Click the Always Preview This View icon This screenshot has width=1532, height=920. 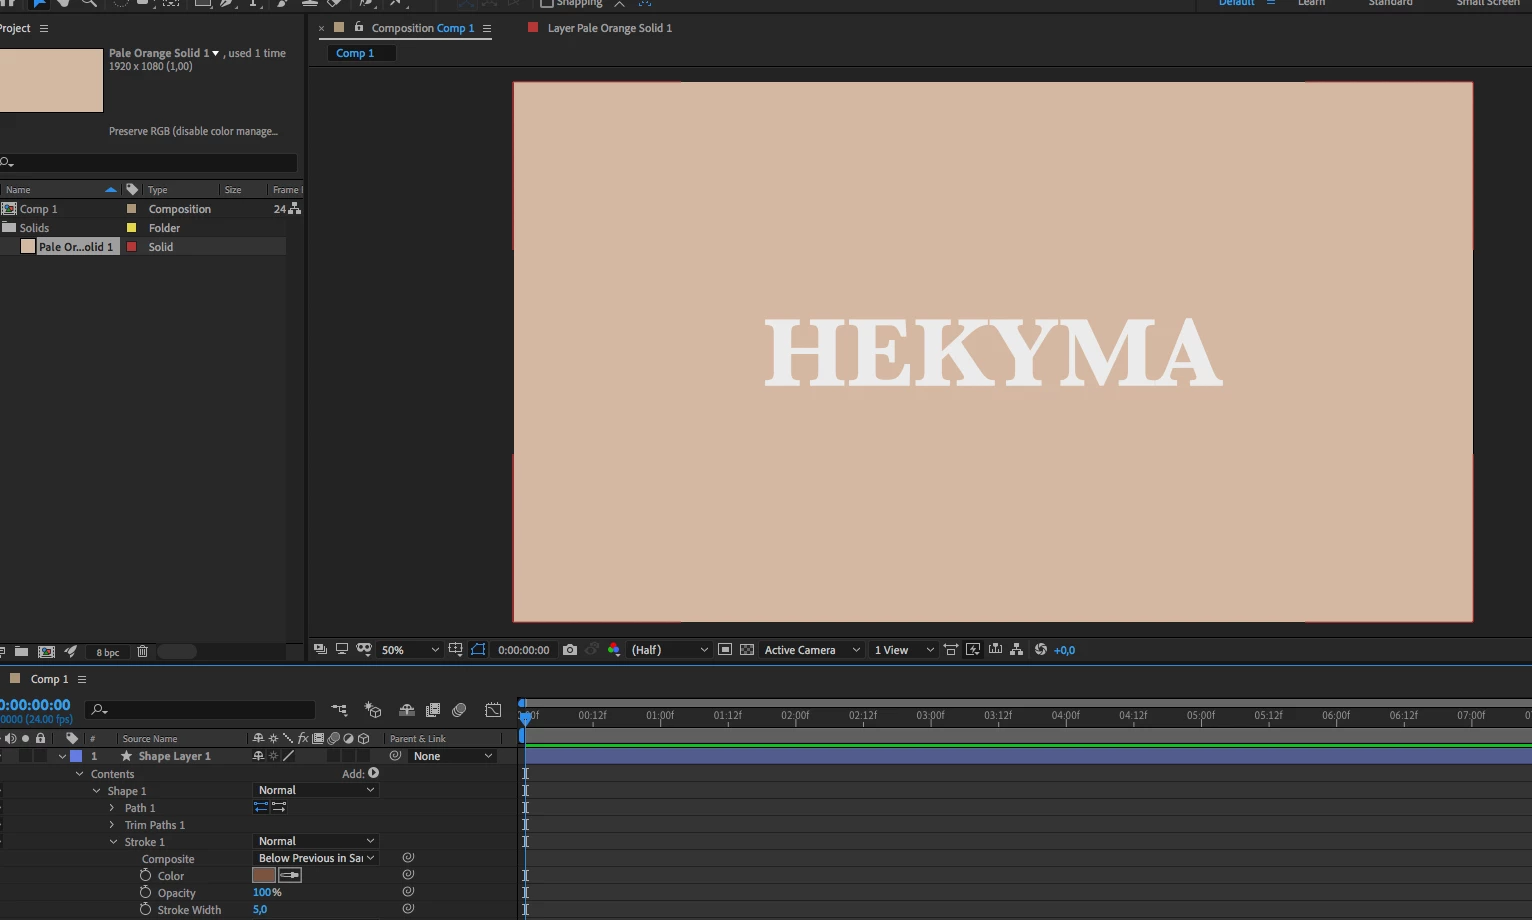tap(320, 649)
